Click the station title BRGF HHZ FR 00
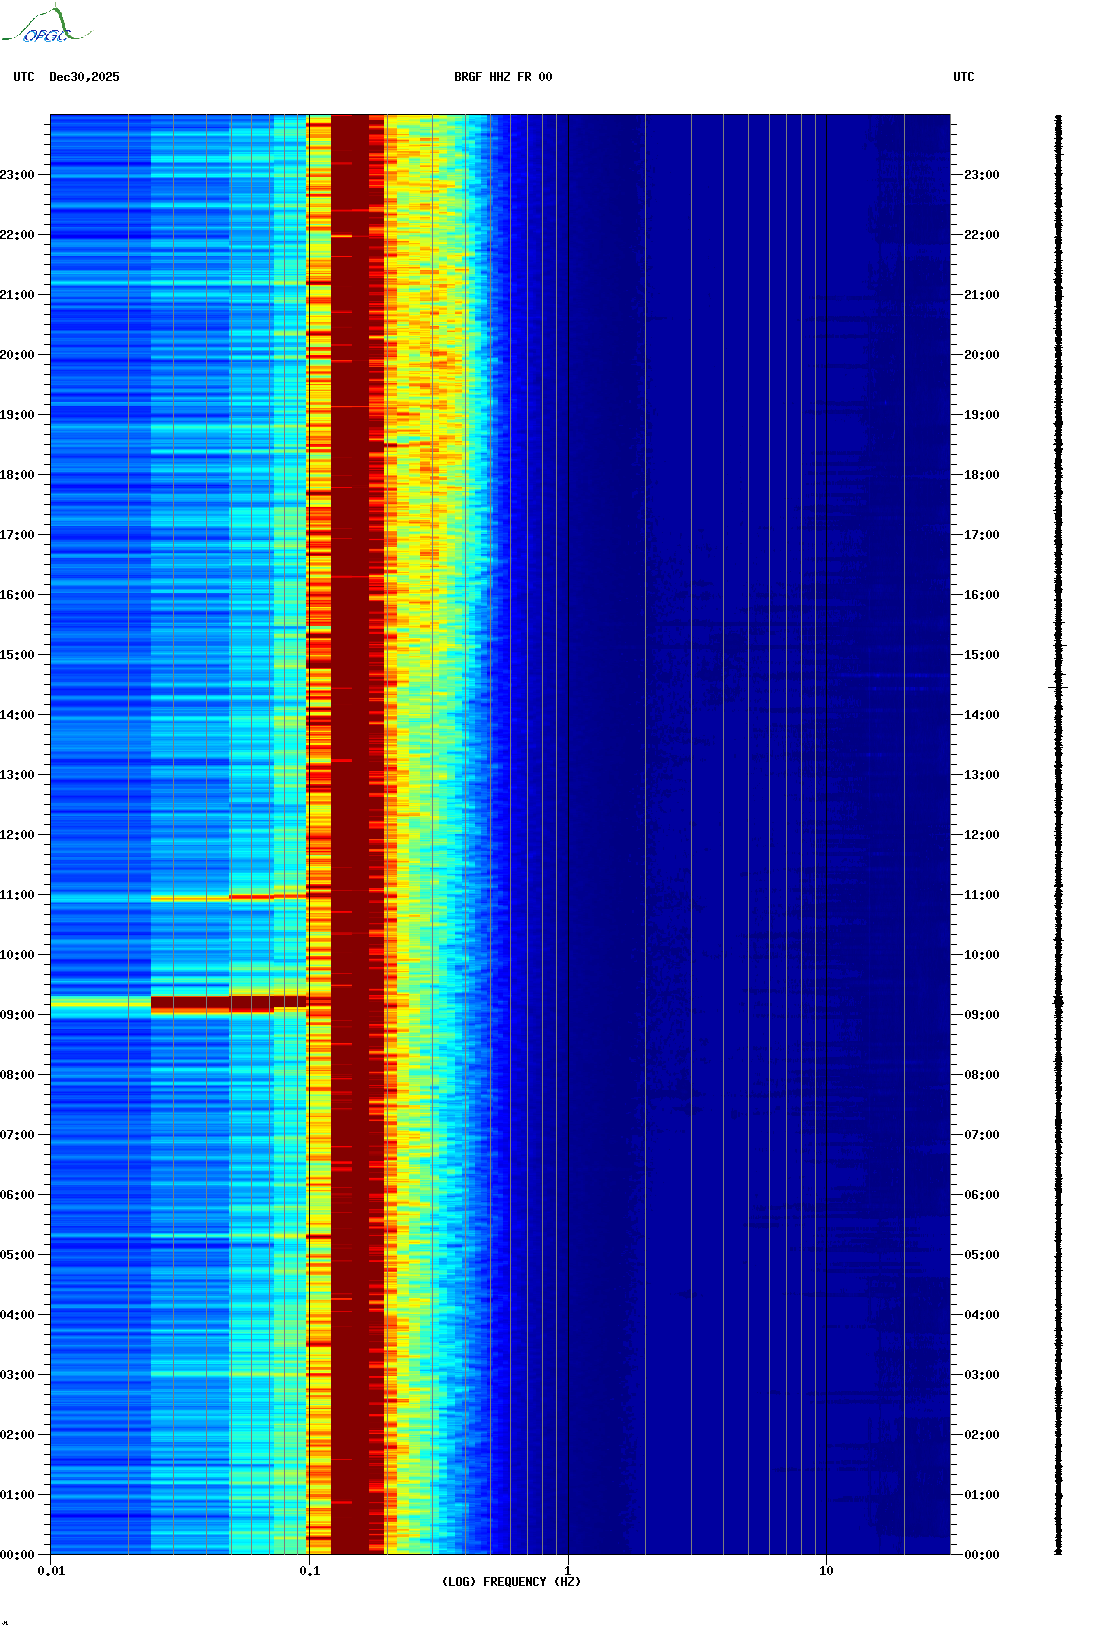This screenshot has width=1102, height=1634. [x=503, y=77]
